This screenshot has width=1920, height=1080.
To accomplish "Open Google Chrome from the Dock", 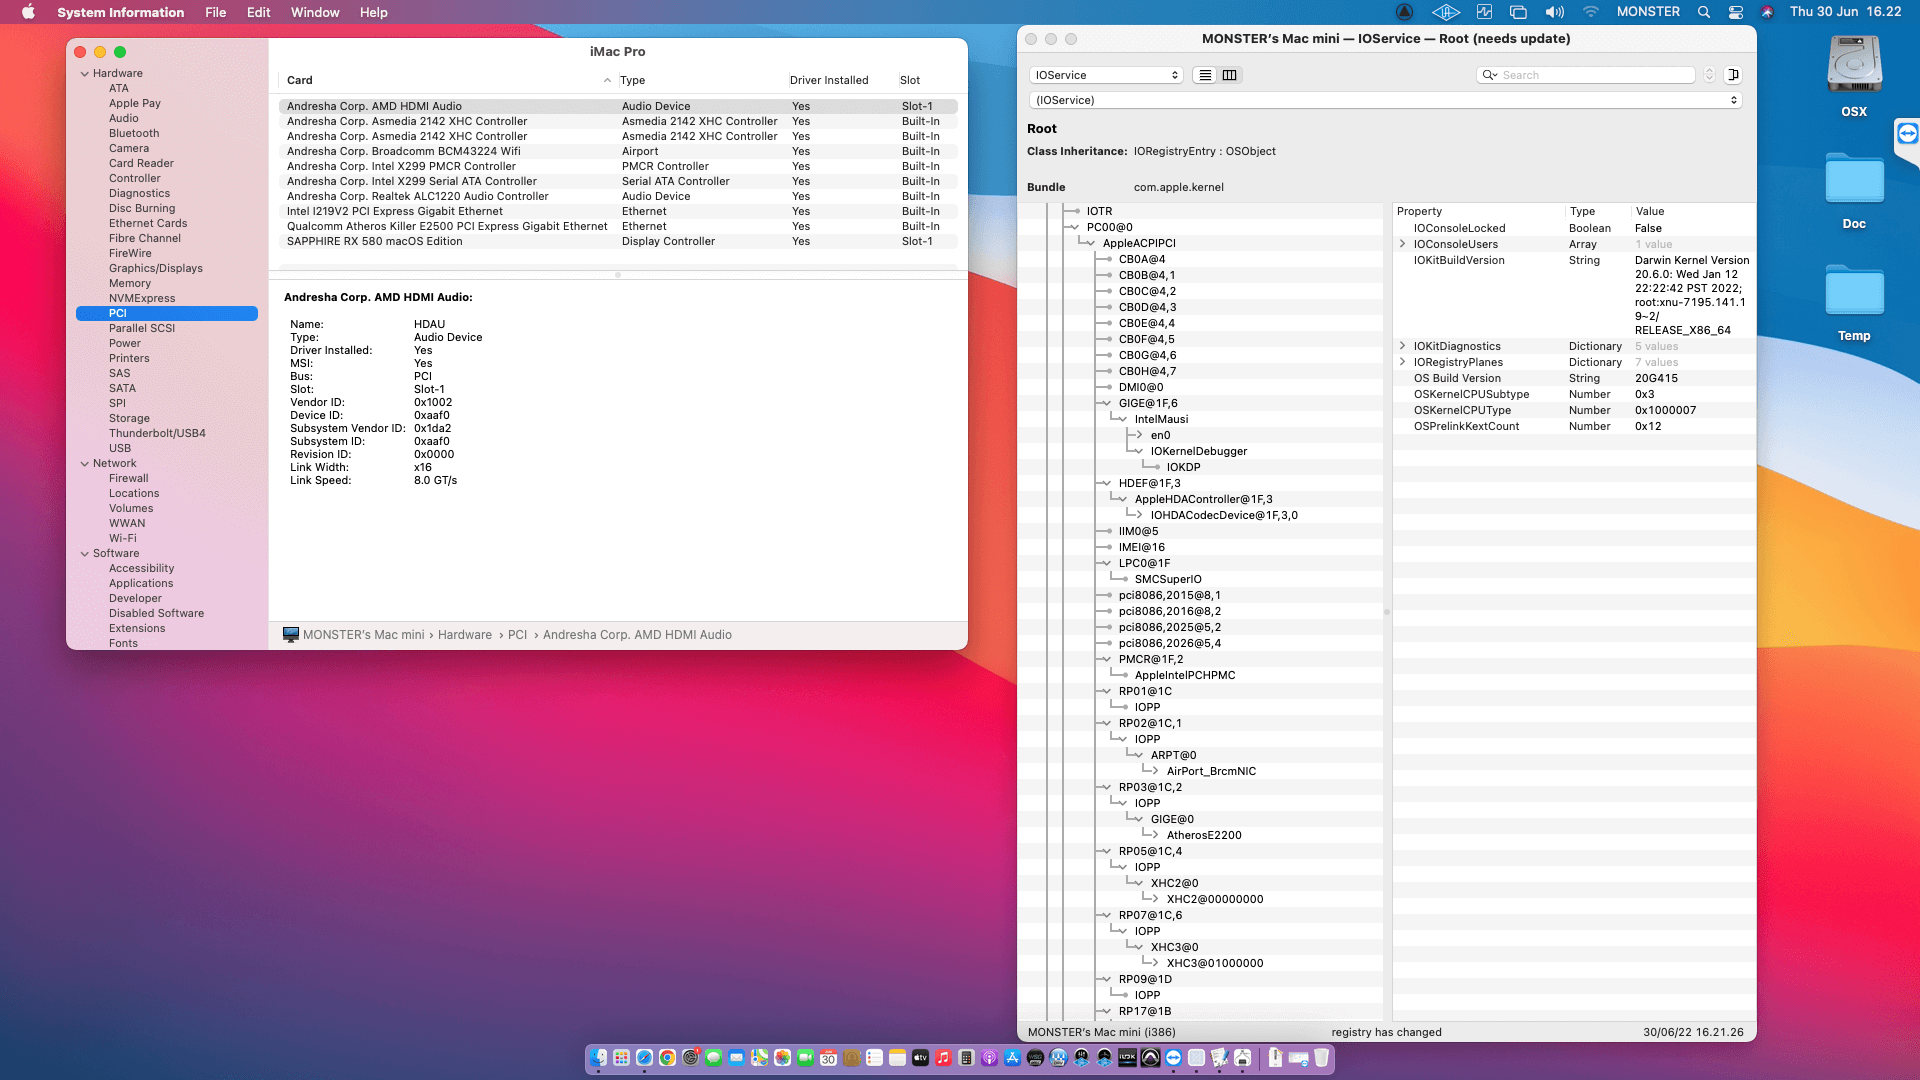I will click(x=667, y=1058).
